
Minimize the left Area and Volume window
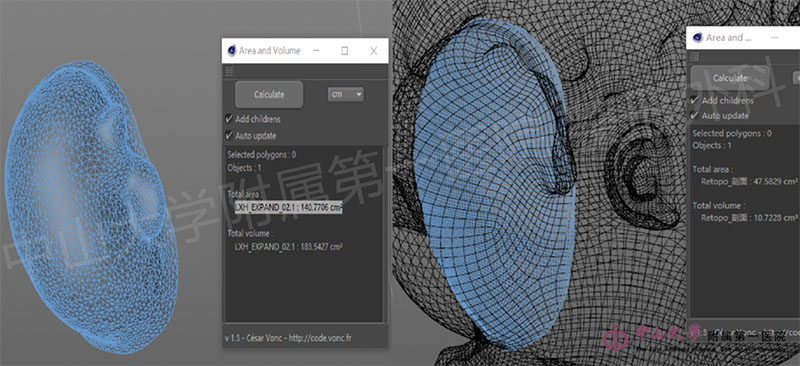(316, 51)
